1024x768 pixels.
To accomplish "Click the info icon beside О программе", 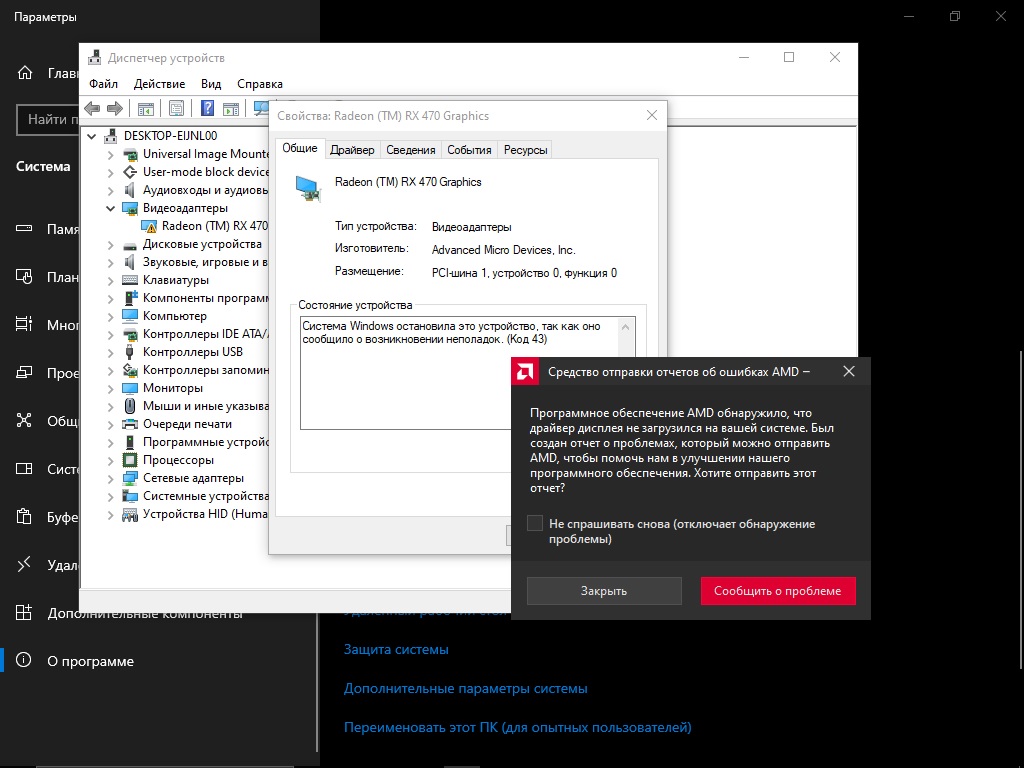I will (24, 660).
